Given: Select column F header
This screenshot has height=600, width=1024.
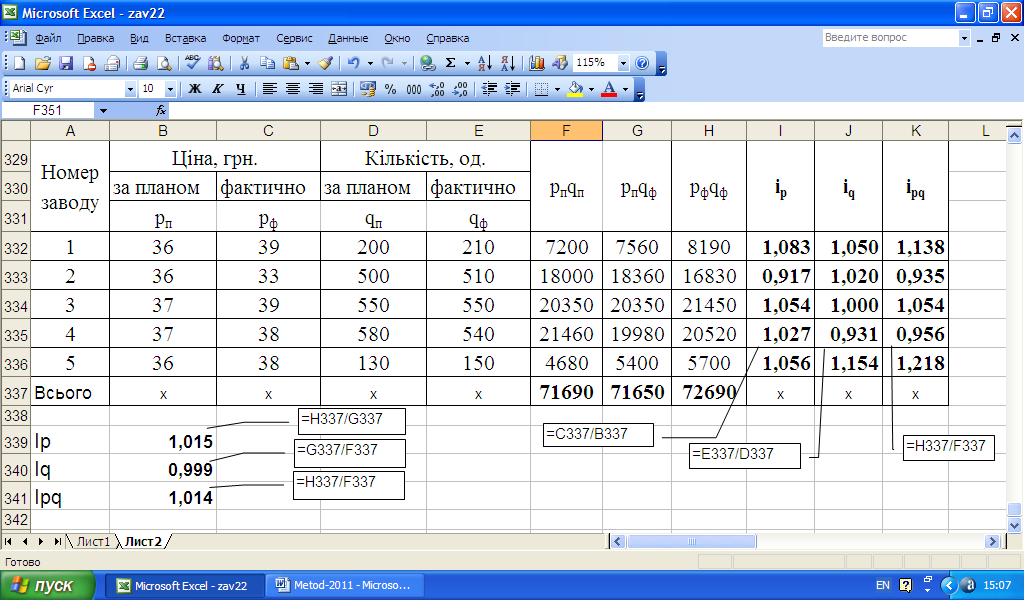Looking at the screenshot, I should coord(566,131).
